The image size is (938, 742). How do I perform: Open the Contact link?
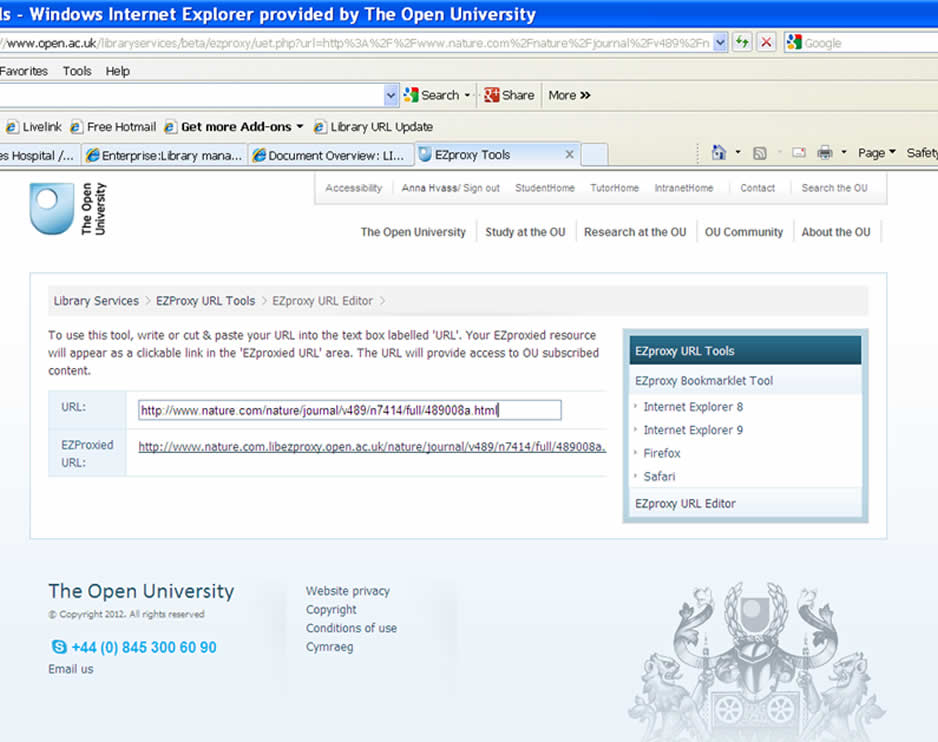[x=757, y=188]
